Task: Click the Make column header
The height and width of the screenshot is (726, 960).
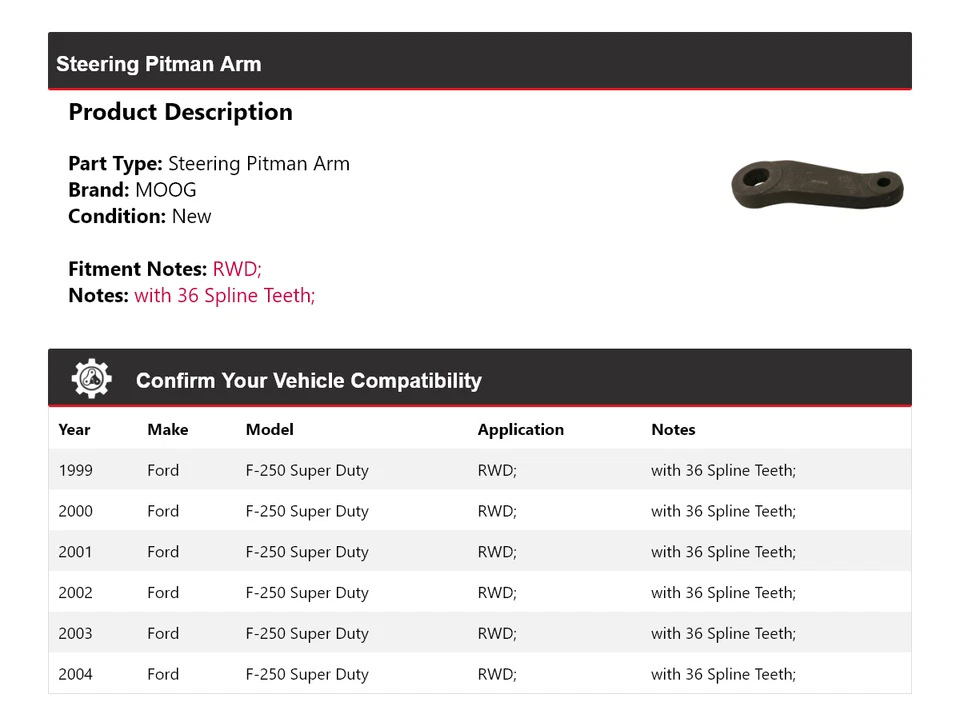Action: pos(167,429)
